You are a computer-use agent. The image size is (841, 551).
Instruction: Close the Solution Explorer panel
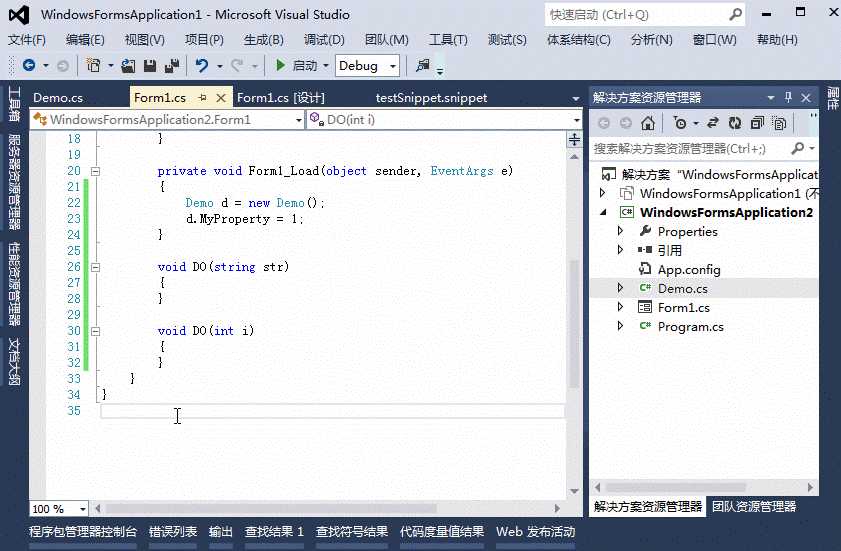(806, 98)
